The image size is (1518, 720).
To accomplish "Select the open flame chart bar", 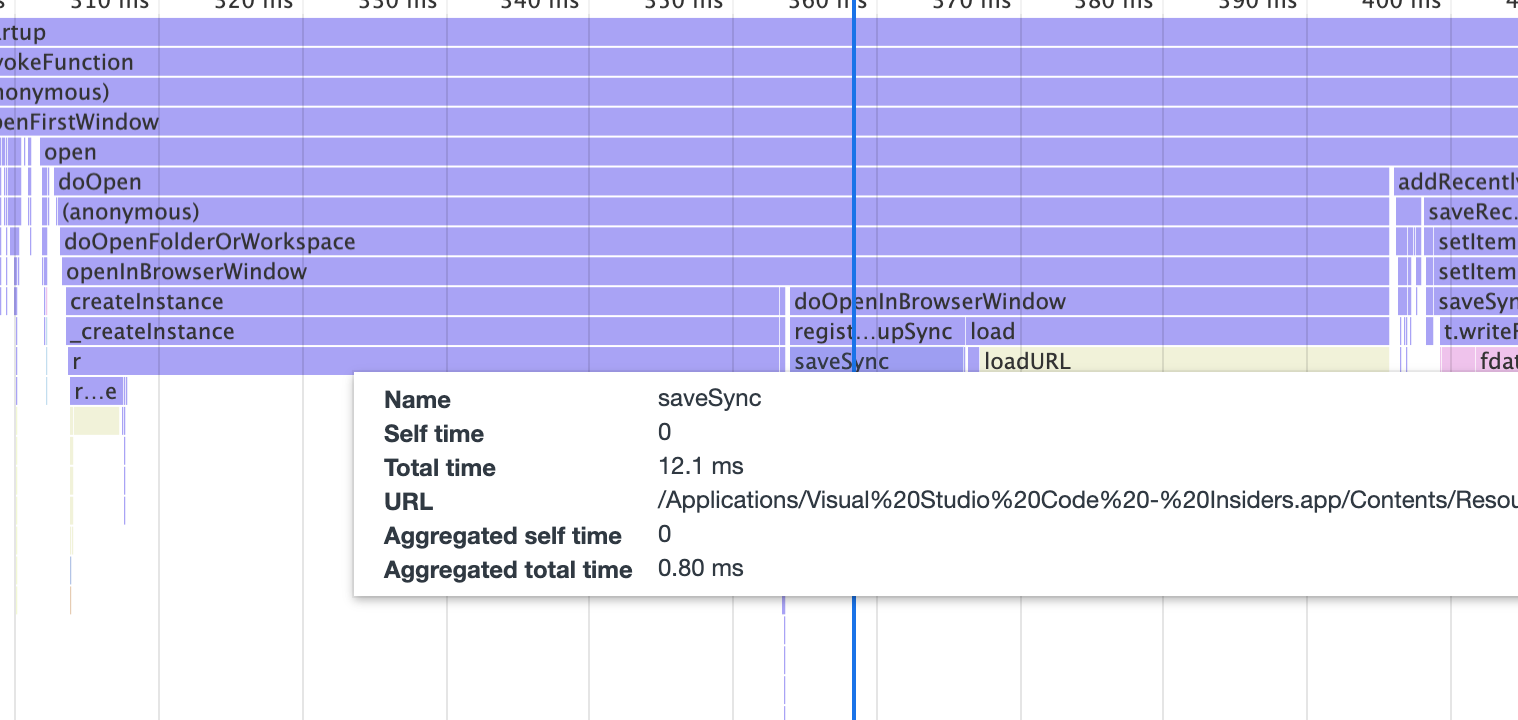I will [x=779, y=152].
